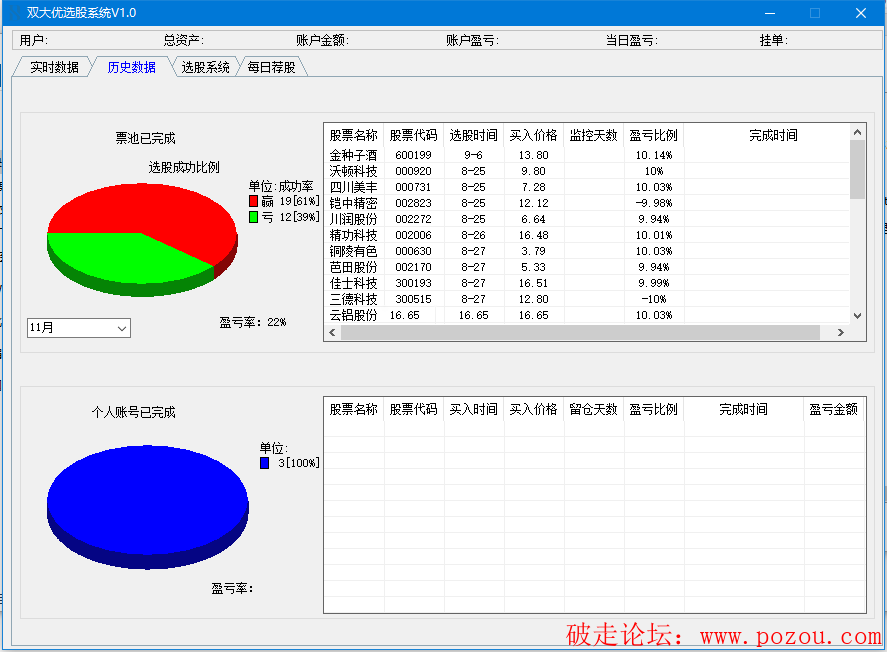Click the -9.98% profit ratio cell
The height and width of the screenshot is (652, 887).
coord(653,203)
